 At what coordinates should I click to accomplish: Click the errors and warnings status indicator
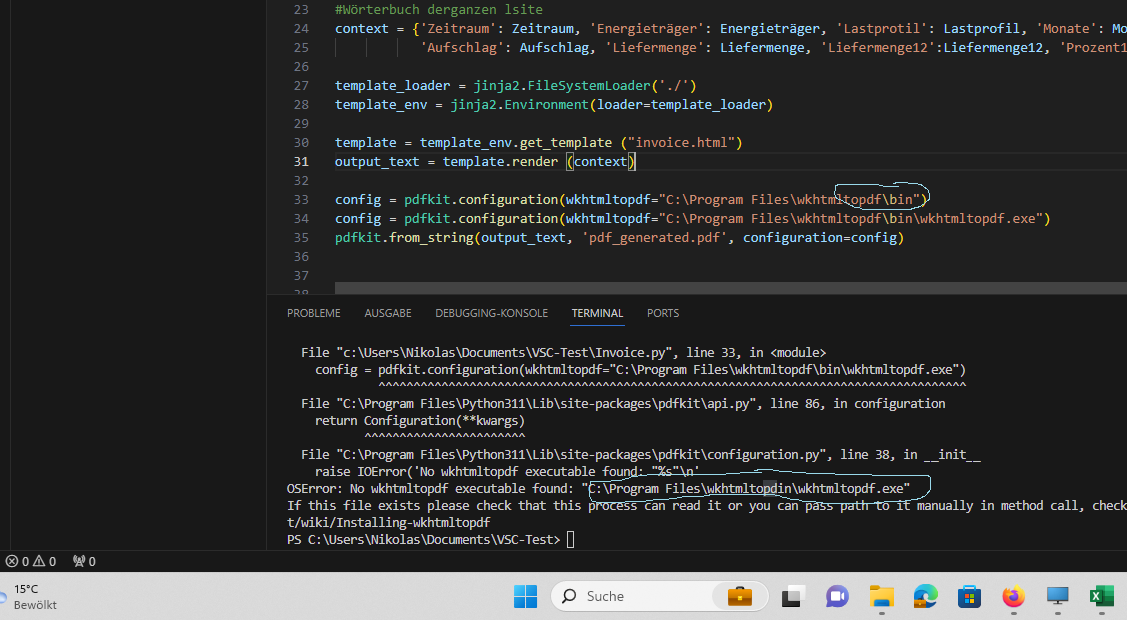click(x=31, y=561)
